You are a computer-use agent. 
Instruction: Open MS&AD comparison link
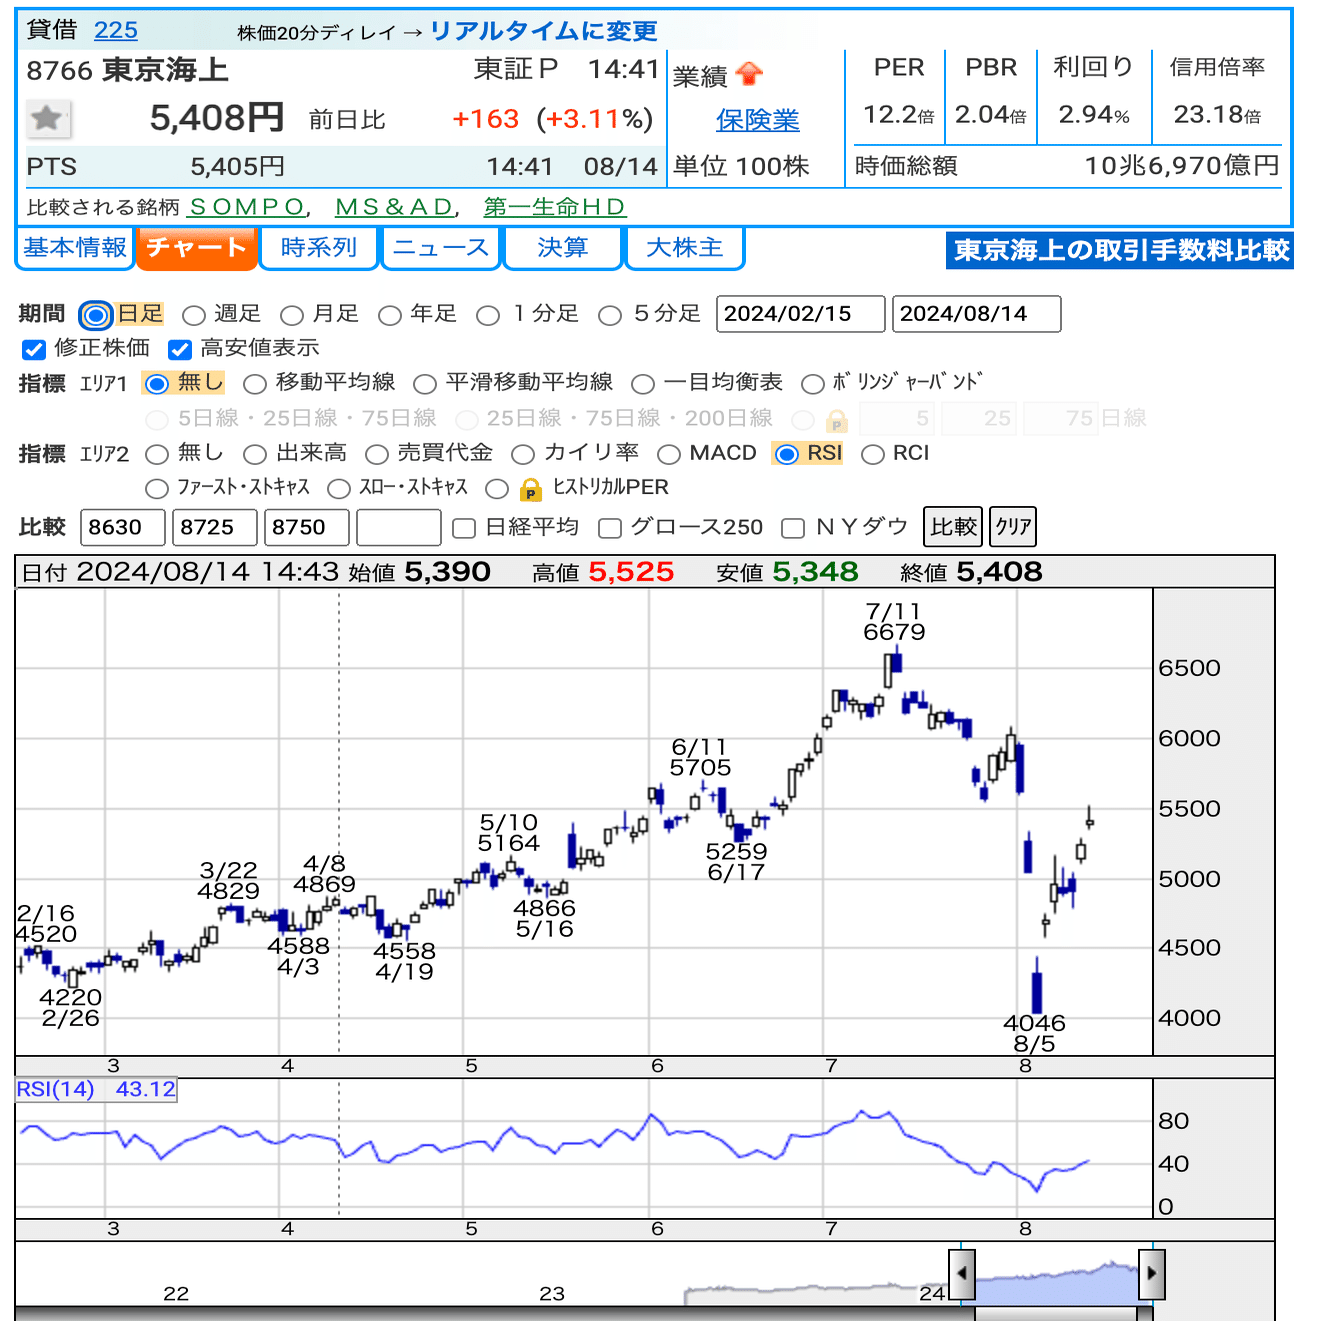pyautogui.click(x=395, y=207)
